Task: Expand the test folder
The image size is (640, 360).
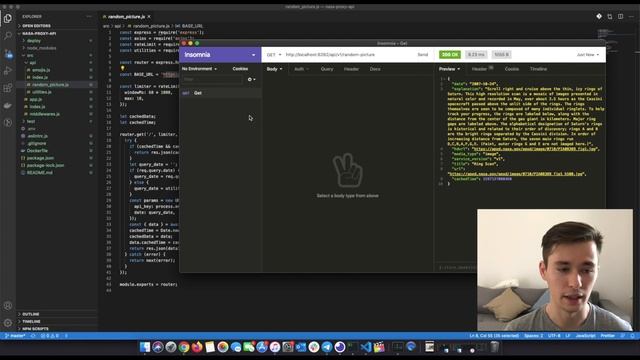Action: (x=31, y=121)
